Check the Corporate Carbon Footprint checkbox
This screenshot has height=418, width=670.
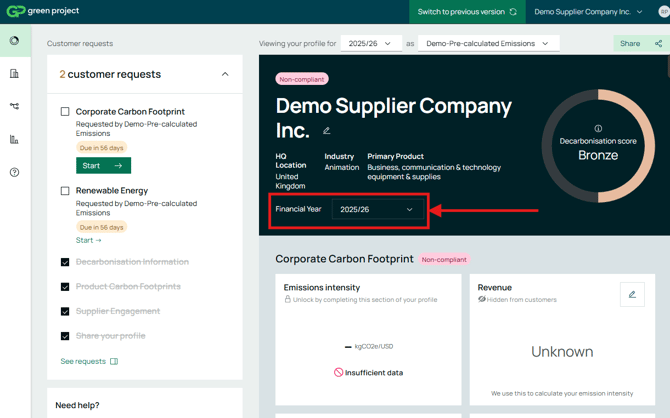(x=65, y=112)
